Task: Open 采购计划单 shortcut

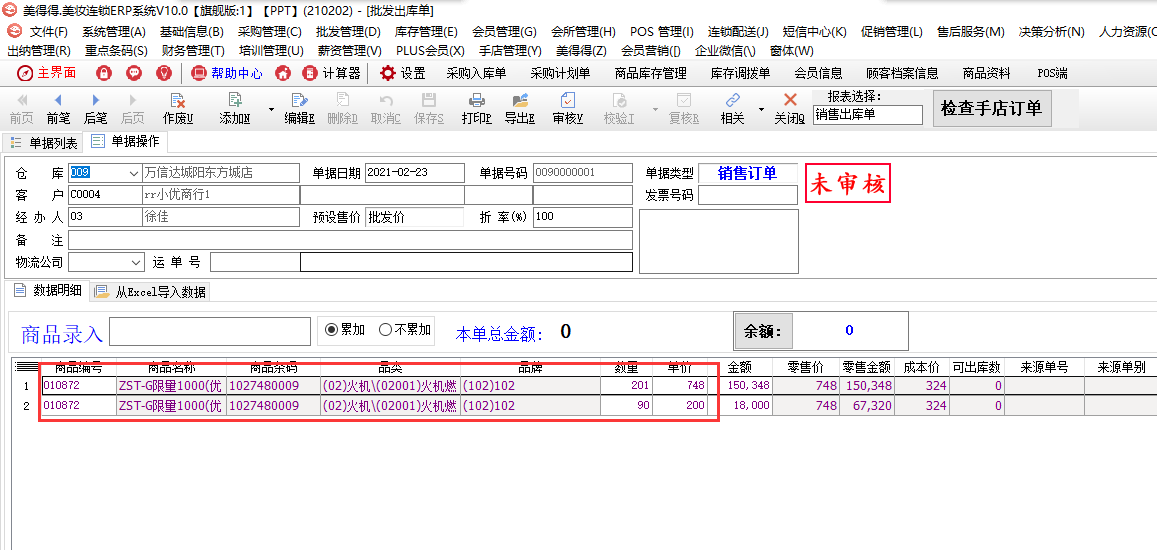Action: pos(560,73)
